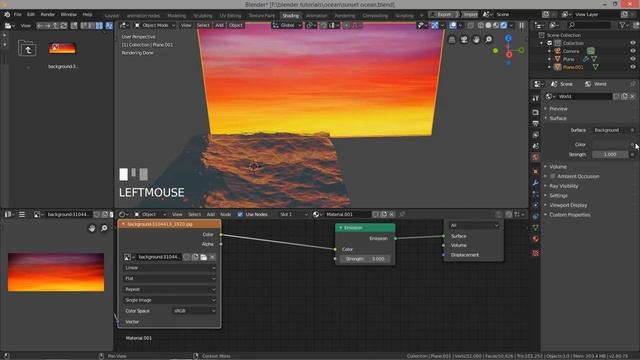Click the Camera object icon in outliner
Viewport: 640px width, 360px height.
558,51
